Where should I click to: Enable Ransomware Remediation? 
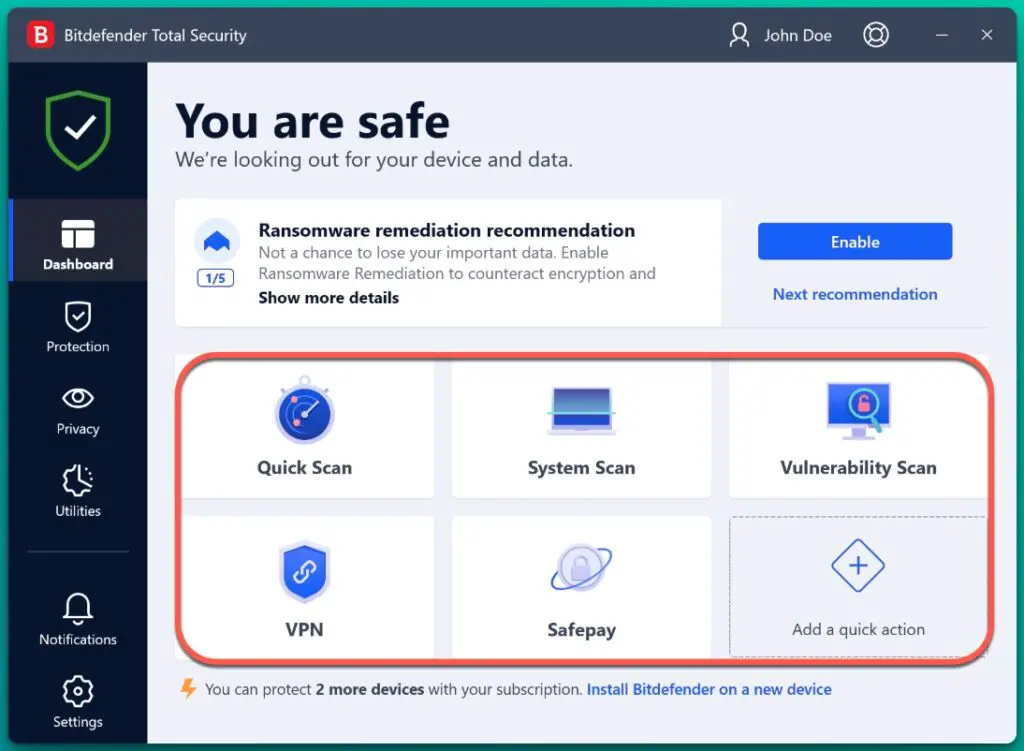[854, 241]
